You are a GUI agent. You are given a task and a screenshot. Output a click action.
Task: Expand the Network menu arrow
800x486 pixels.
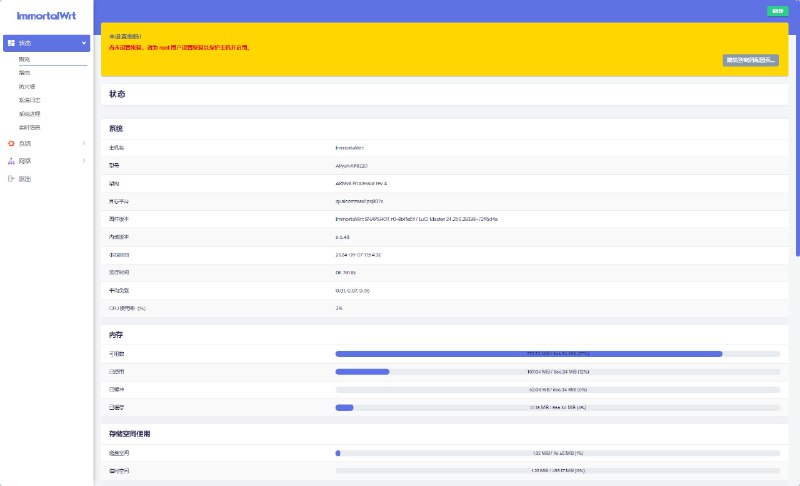click(84, 161)
